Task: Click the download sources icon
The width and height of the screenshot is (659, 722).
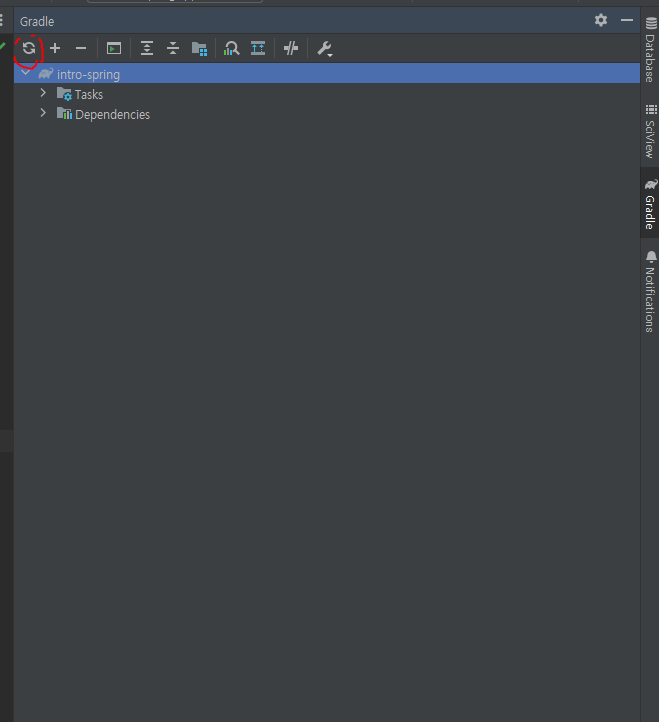Action: tap(258, 48)
